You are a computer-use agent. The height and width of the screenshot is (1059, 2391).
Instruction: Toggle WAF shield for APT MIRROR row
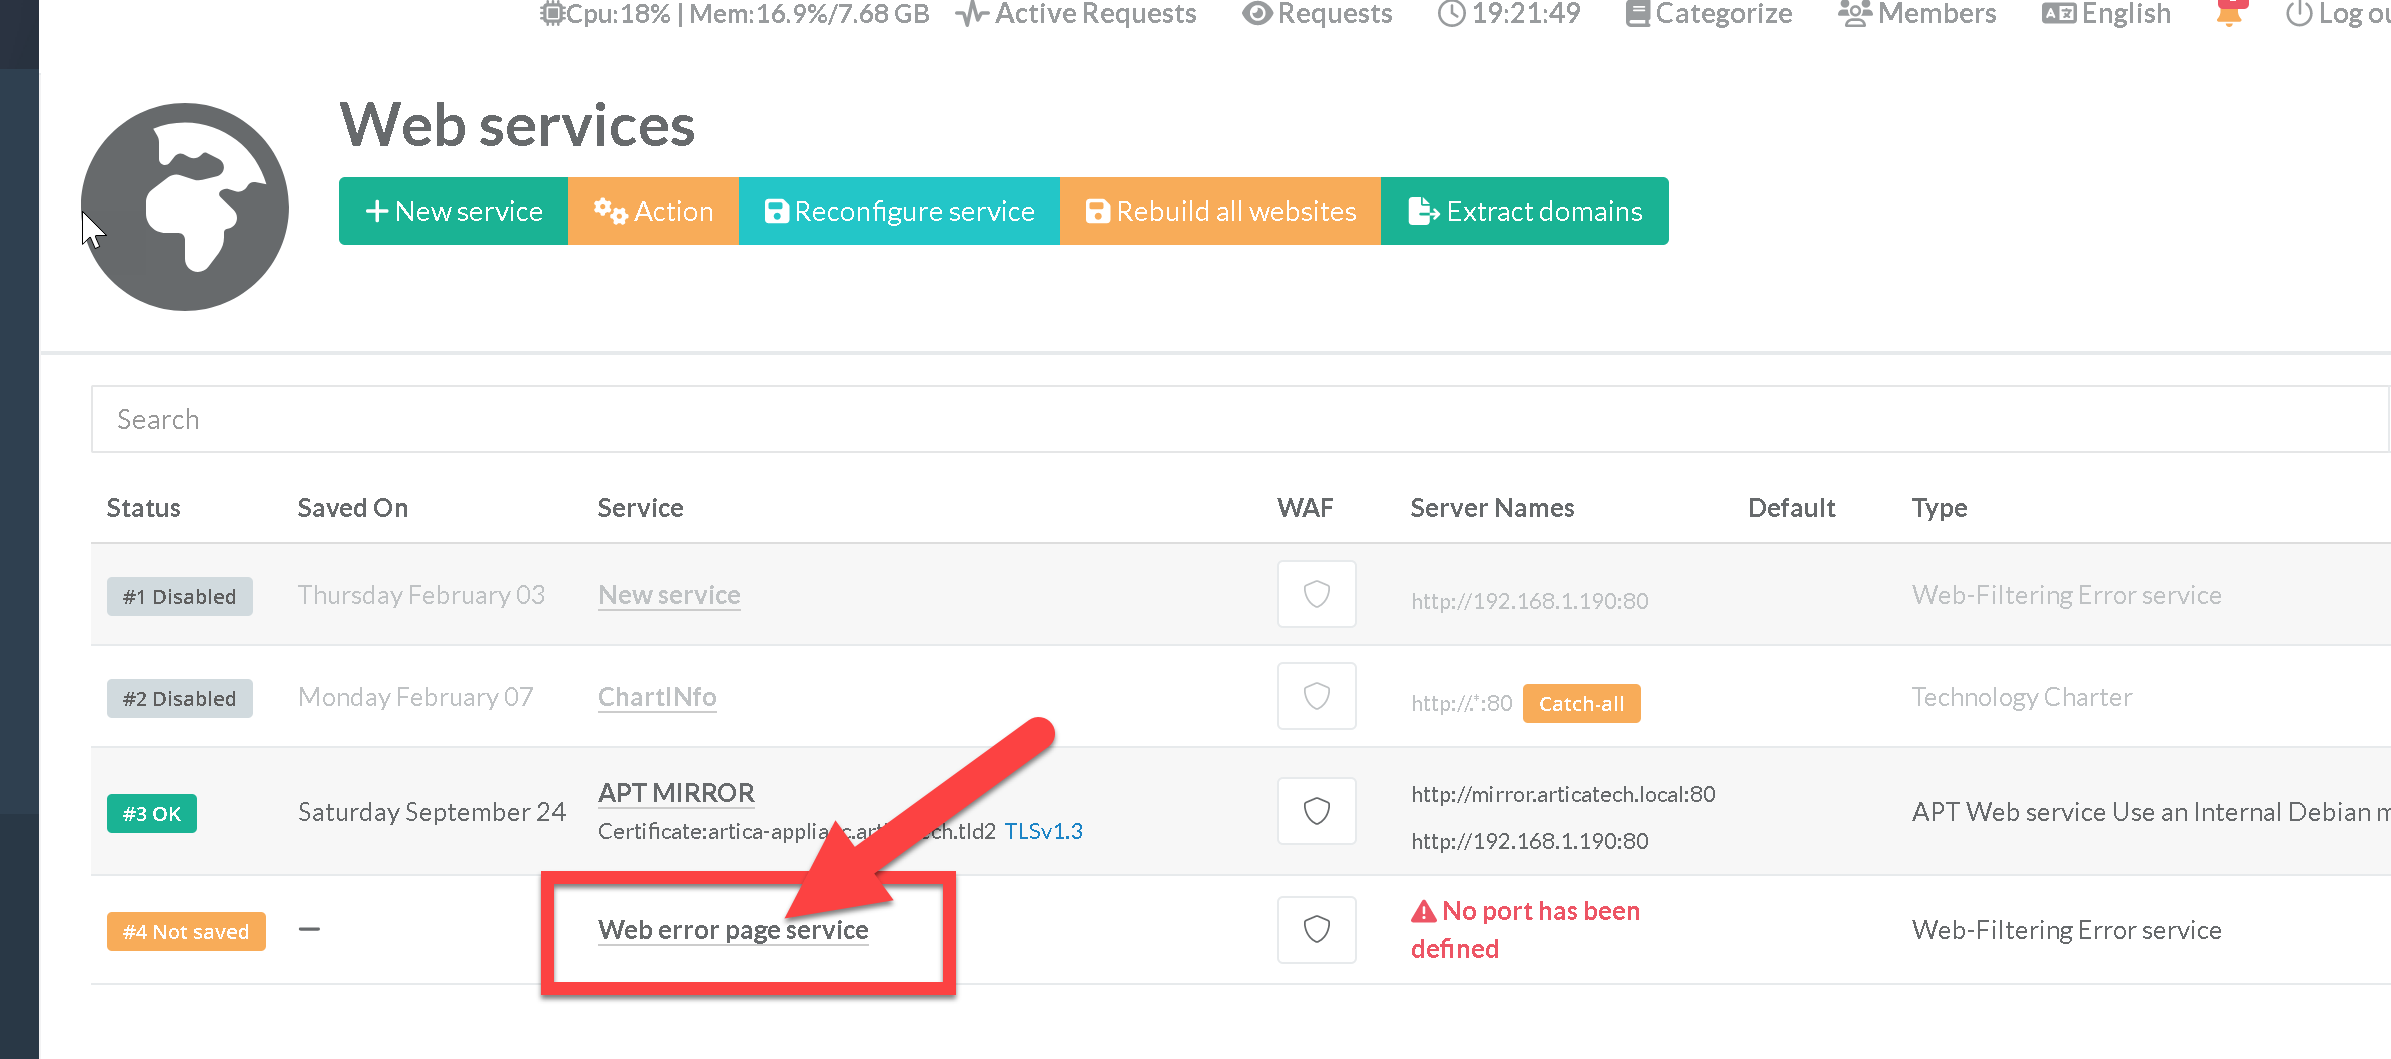[x=1316, y=811]
